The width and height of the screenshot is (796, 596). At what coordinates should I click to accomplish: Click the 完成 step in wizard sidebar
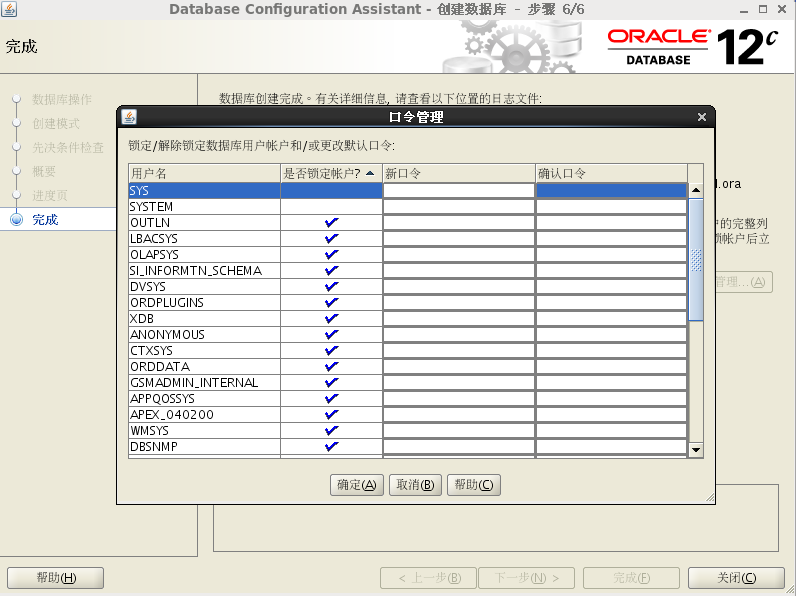point(45,219)
